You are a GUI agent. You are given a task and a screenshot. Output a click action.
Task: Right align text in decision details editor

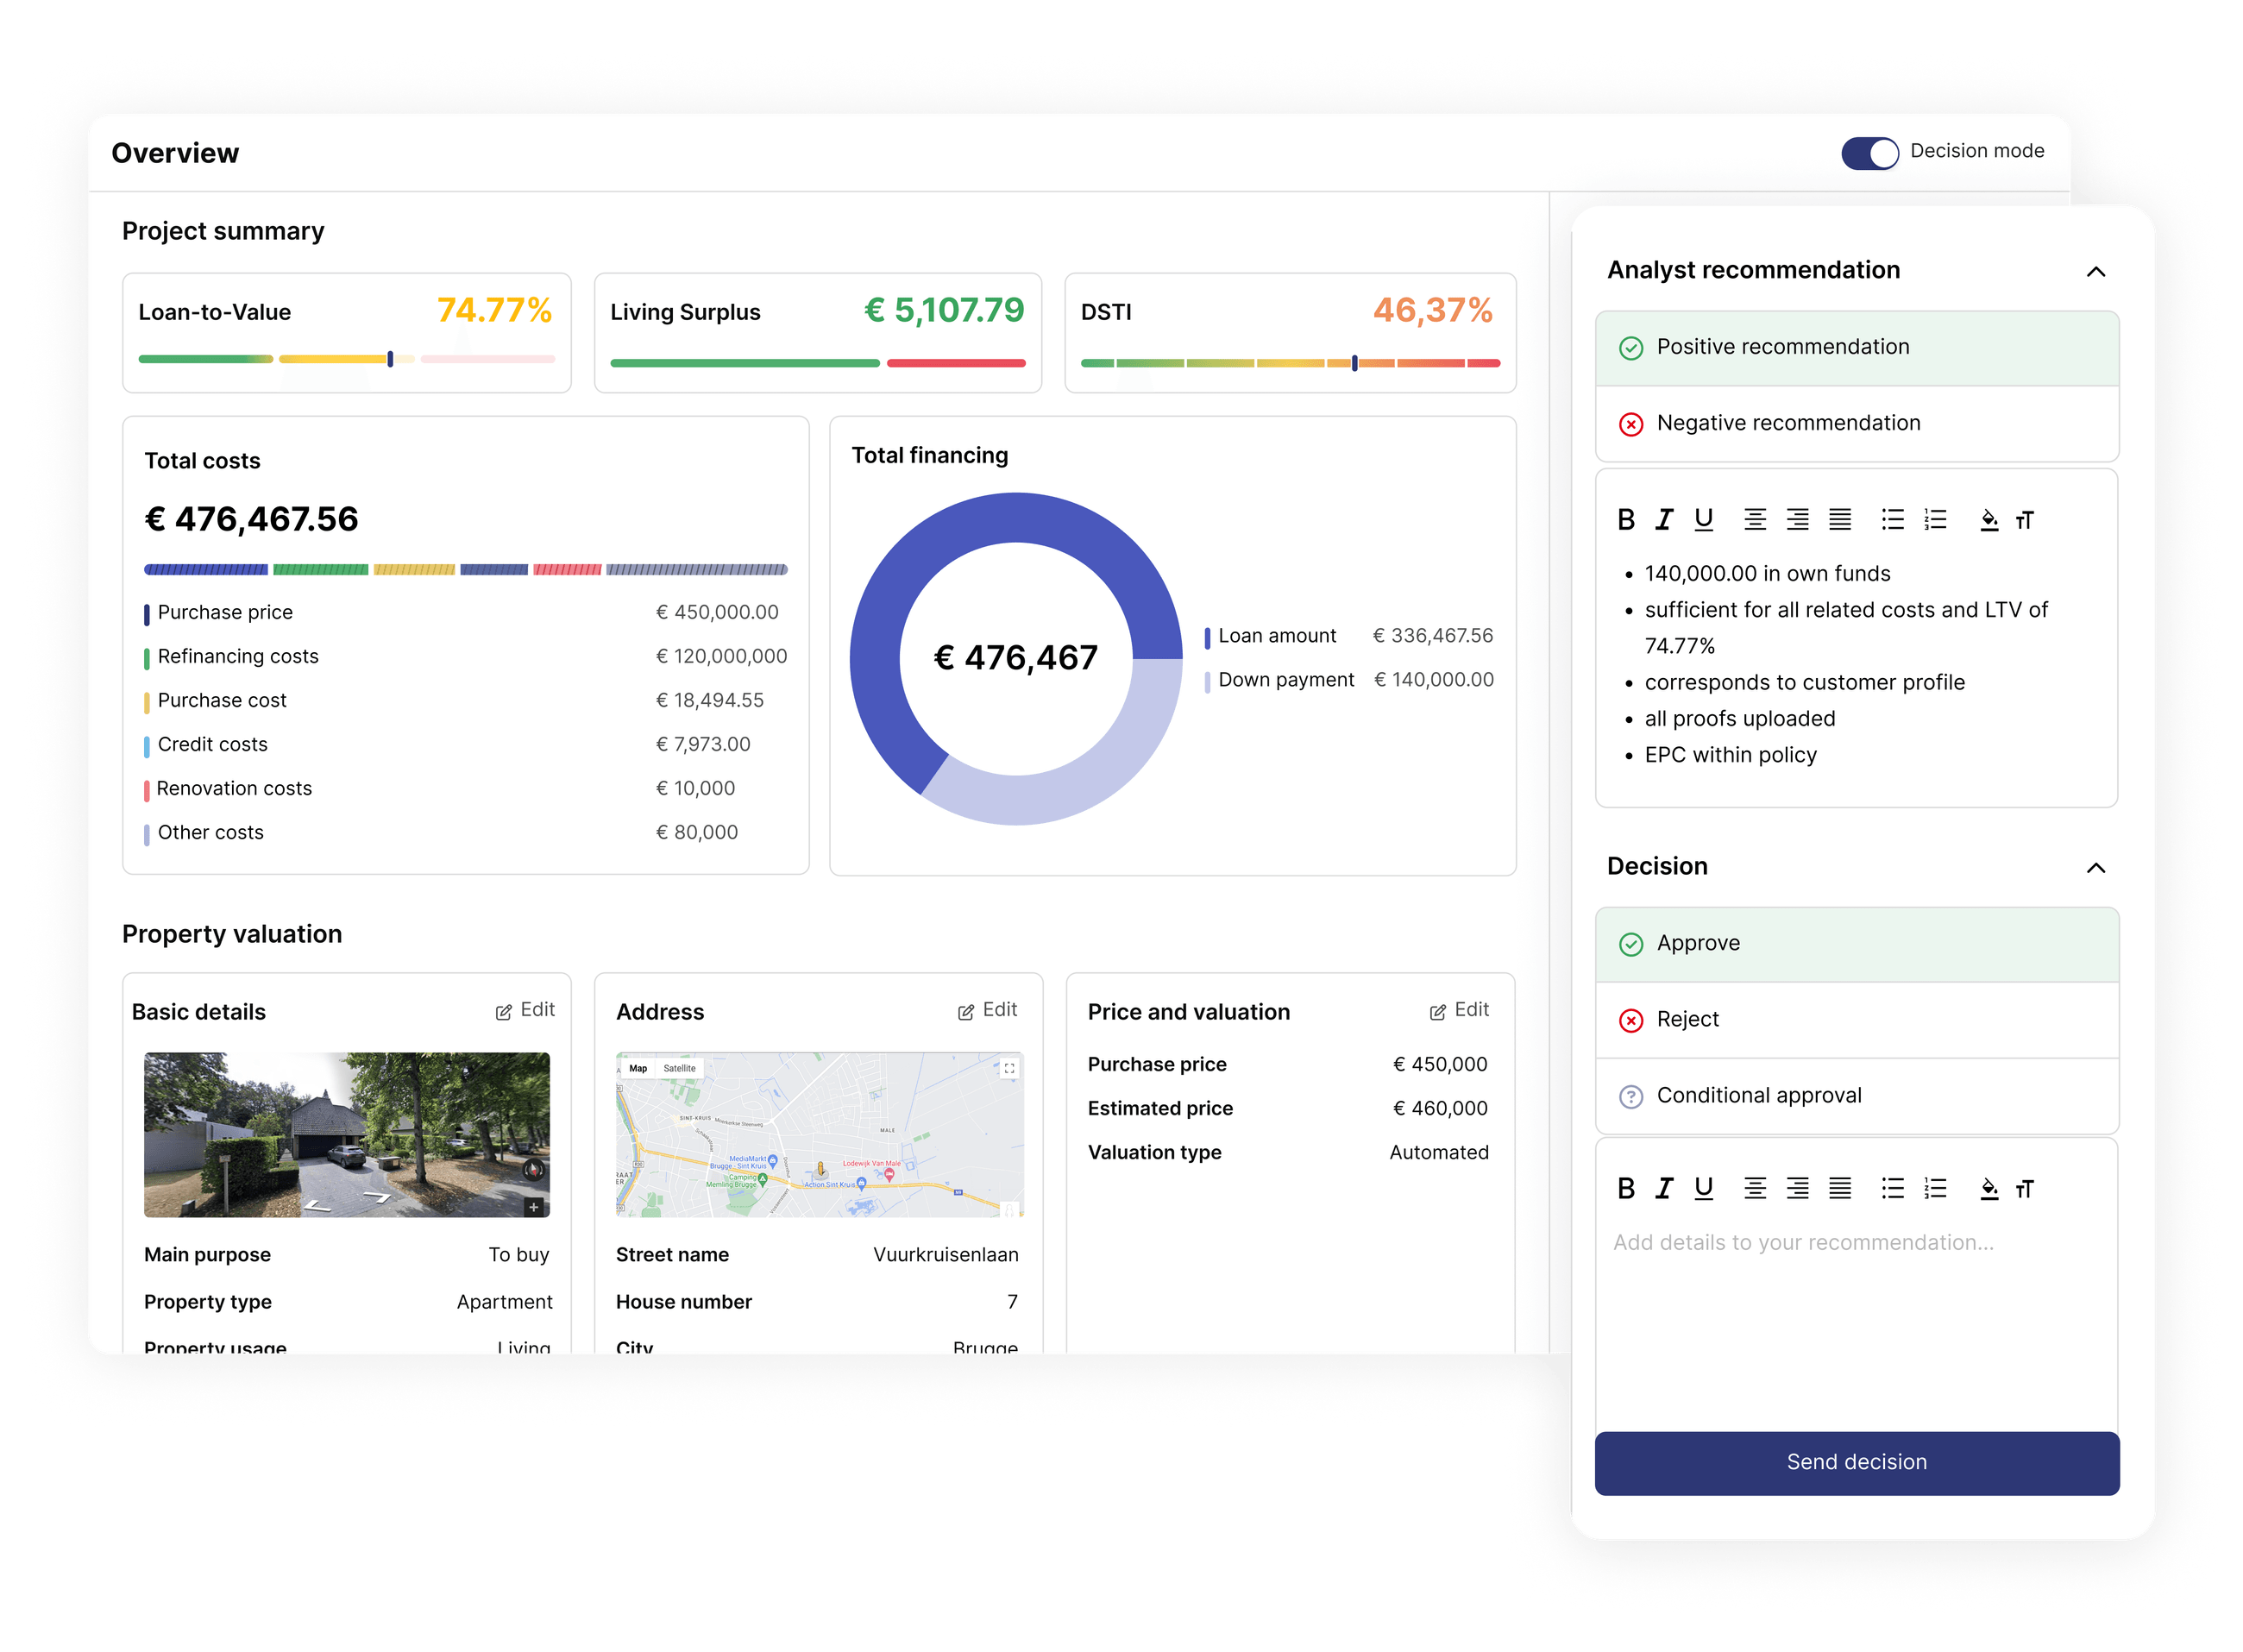pyautogui.click(x=1797, y=1187)
